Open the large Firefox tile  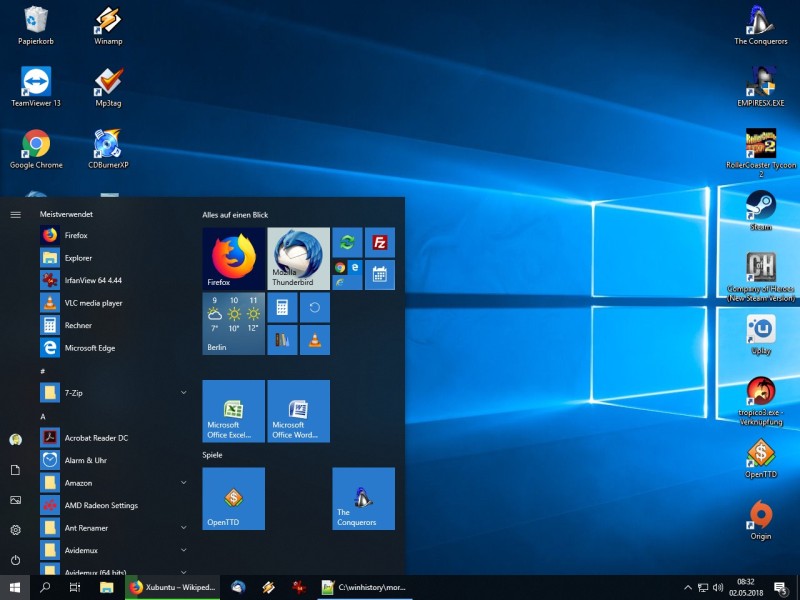click(234, 259)
